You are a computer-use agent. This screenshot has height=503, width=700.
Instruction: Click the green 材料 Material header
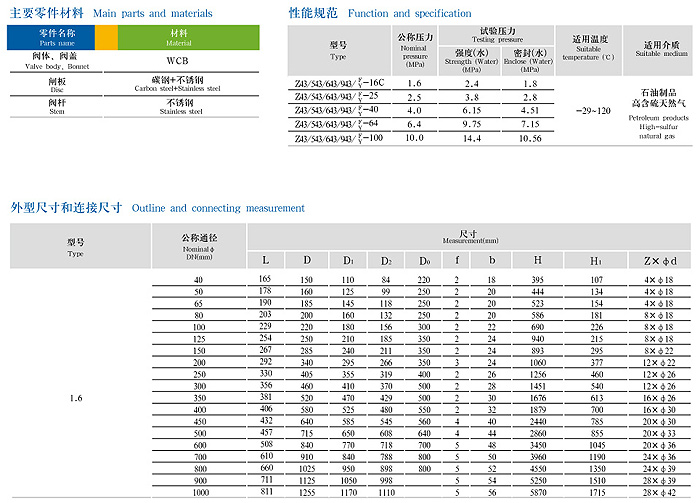click(x=178, y=38)
